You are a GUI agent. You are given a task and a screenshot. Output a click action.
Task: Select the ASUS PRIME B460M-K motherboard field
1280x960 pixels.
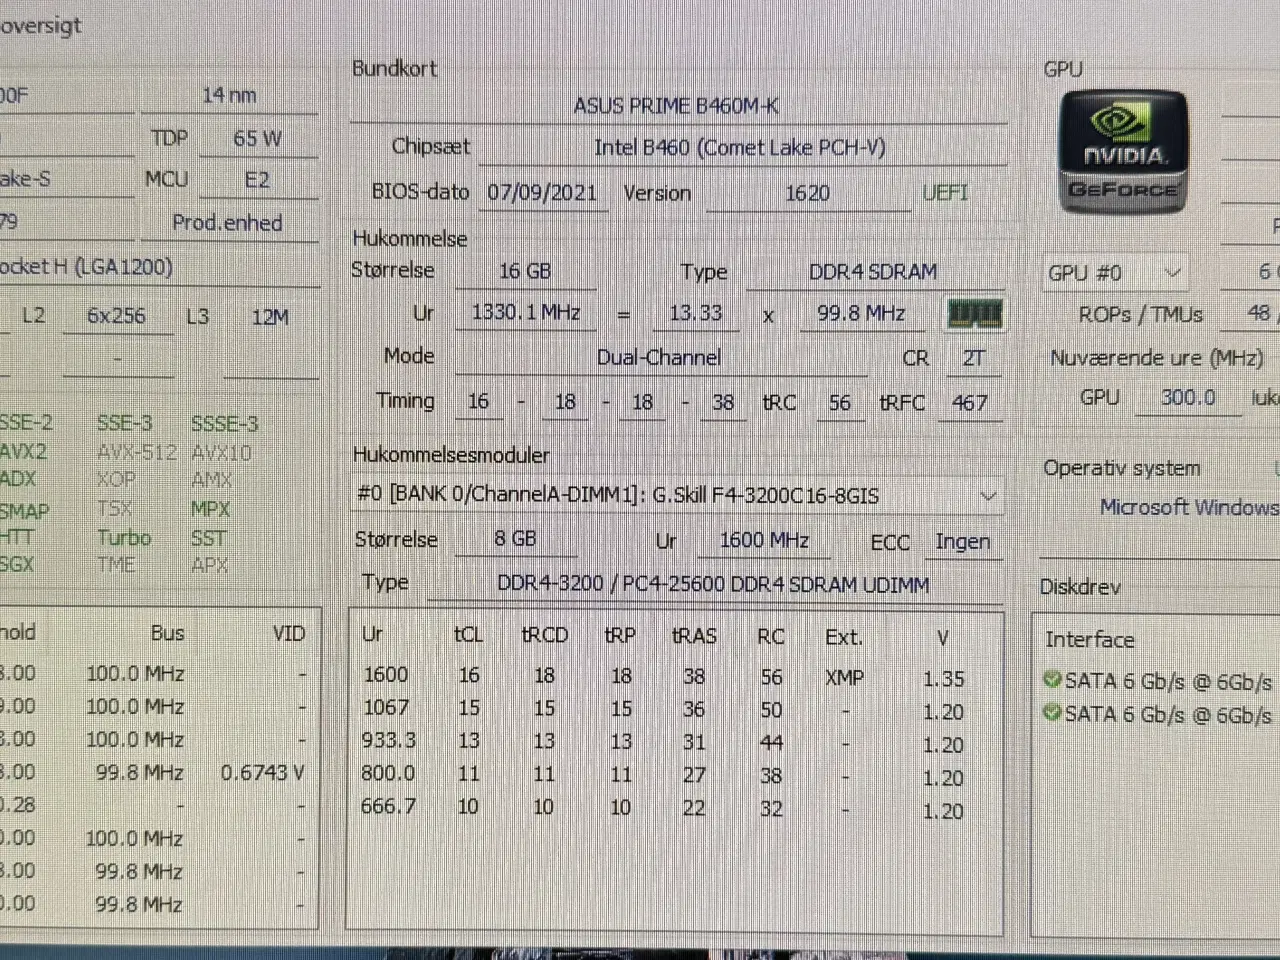click(x=677, y=105)
